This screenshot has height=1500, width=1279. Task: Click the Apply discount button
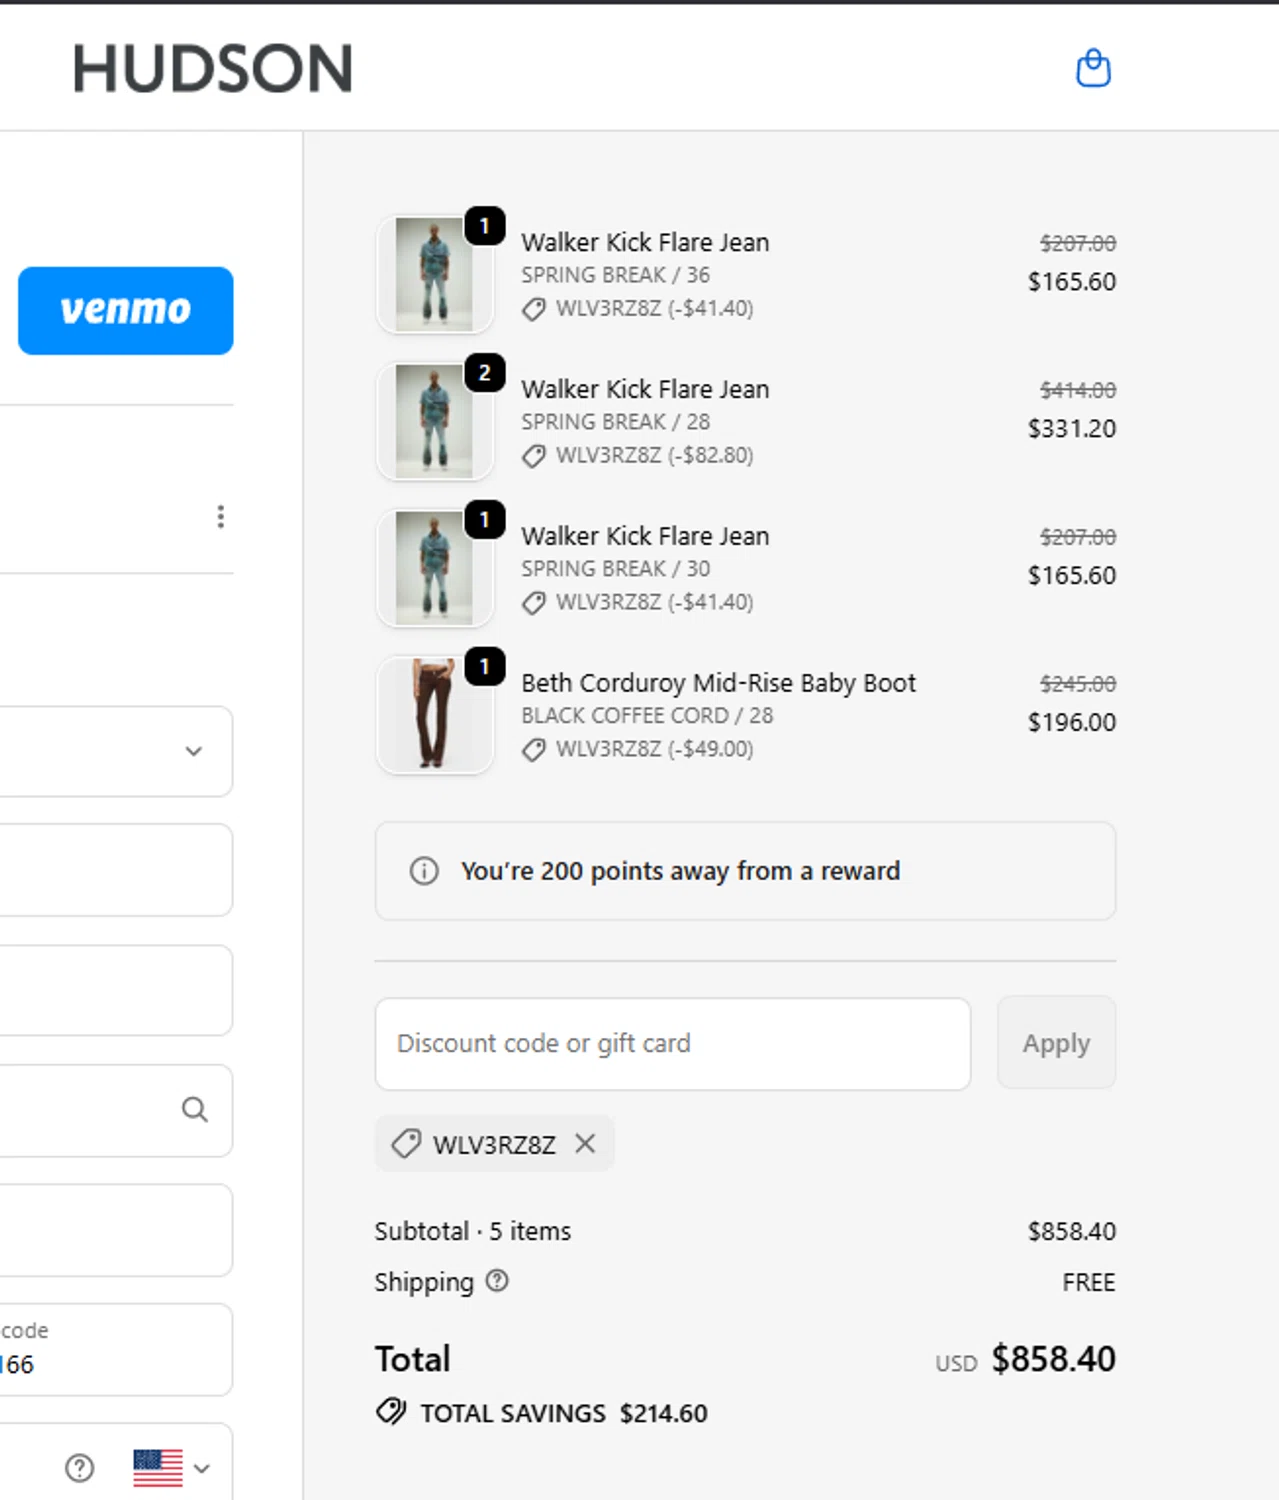[x=1056, y=1043]
